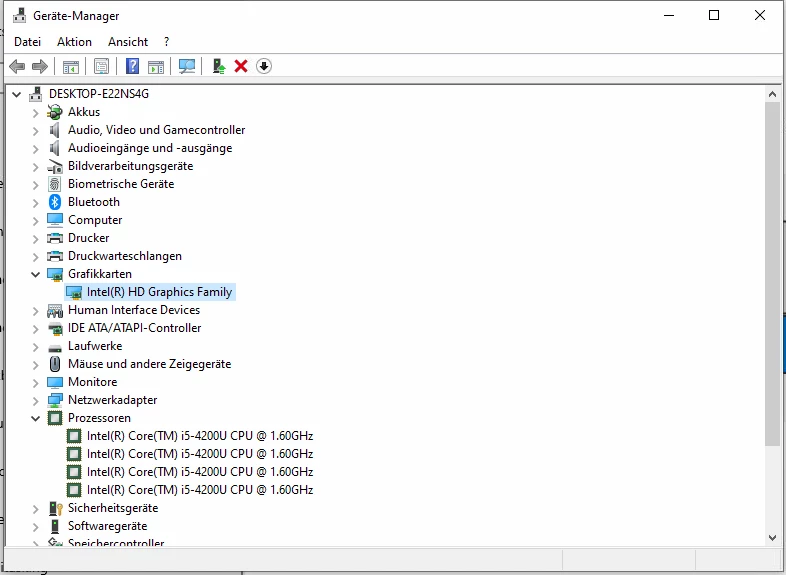Open the Datei menu
Image resolution: width=786 pixels, height=575 pixels.
point(28,42)
